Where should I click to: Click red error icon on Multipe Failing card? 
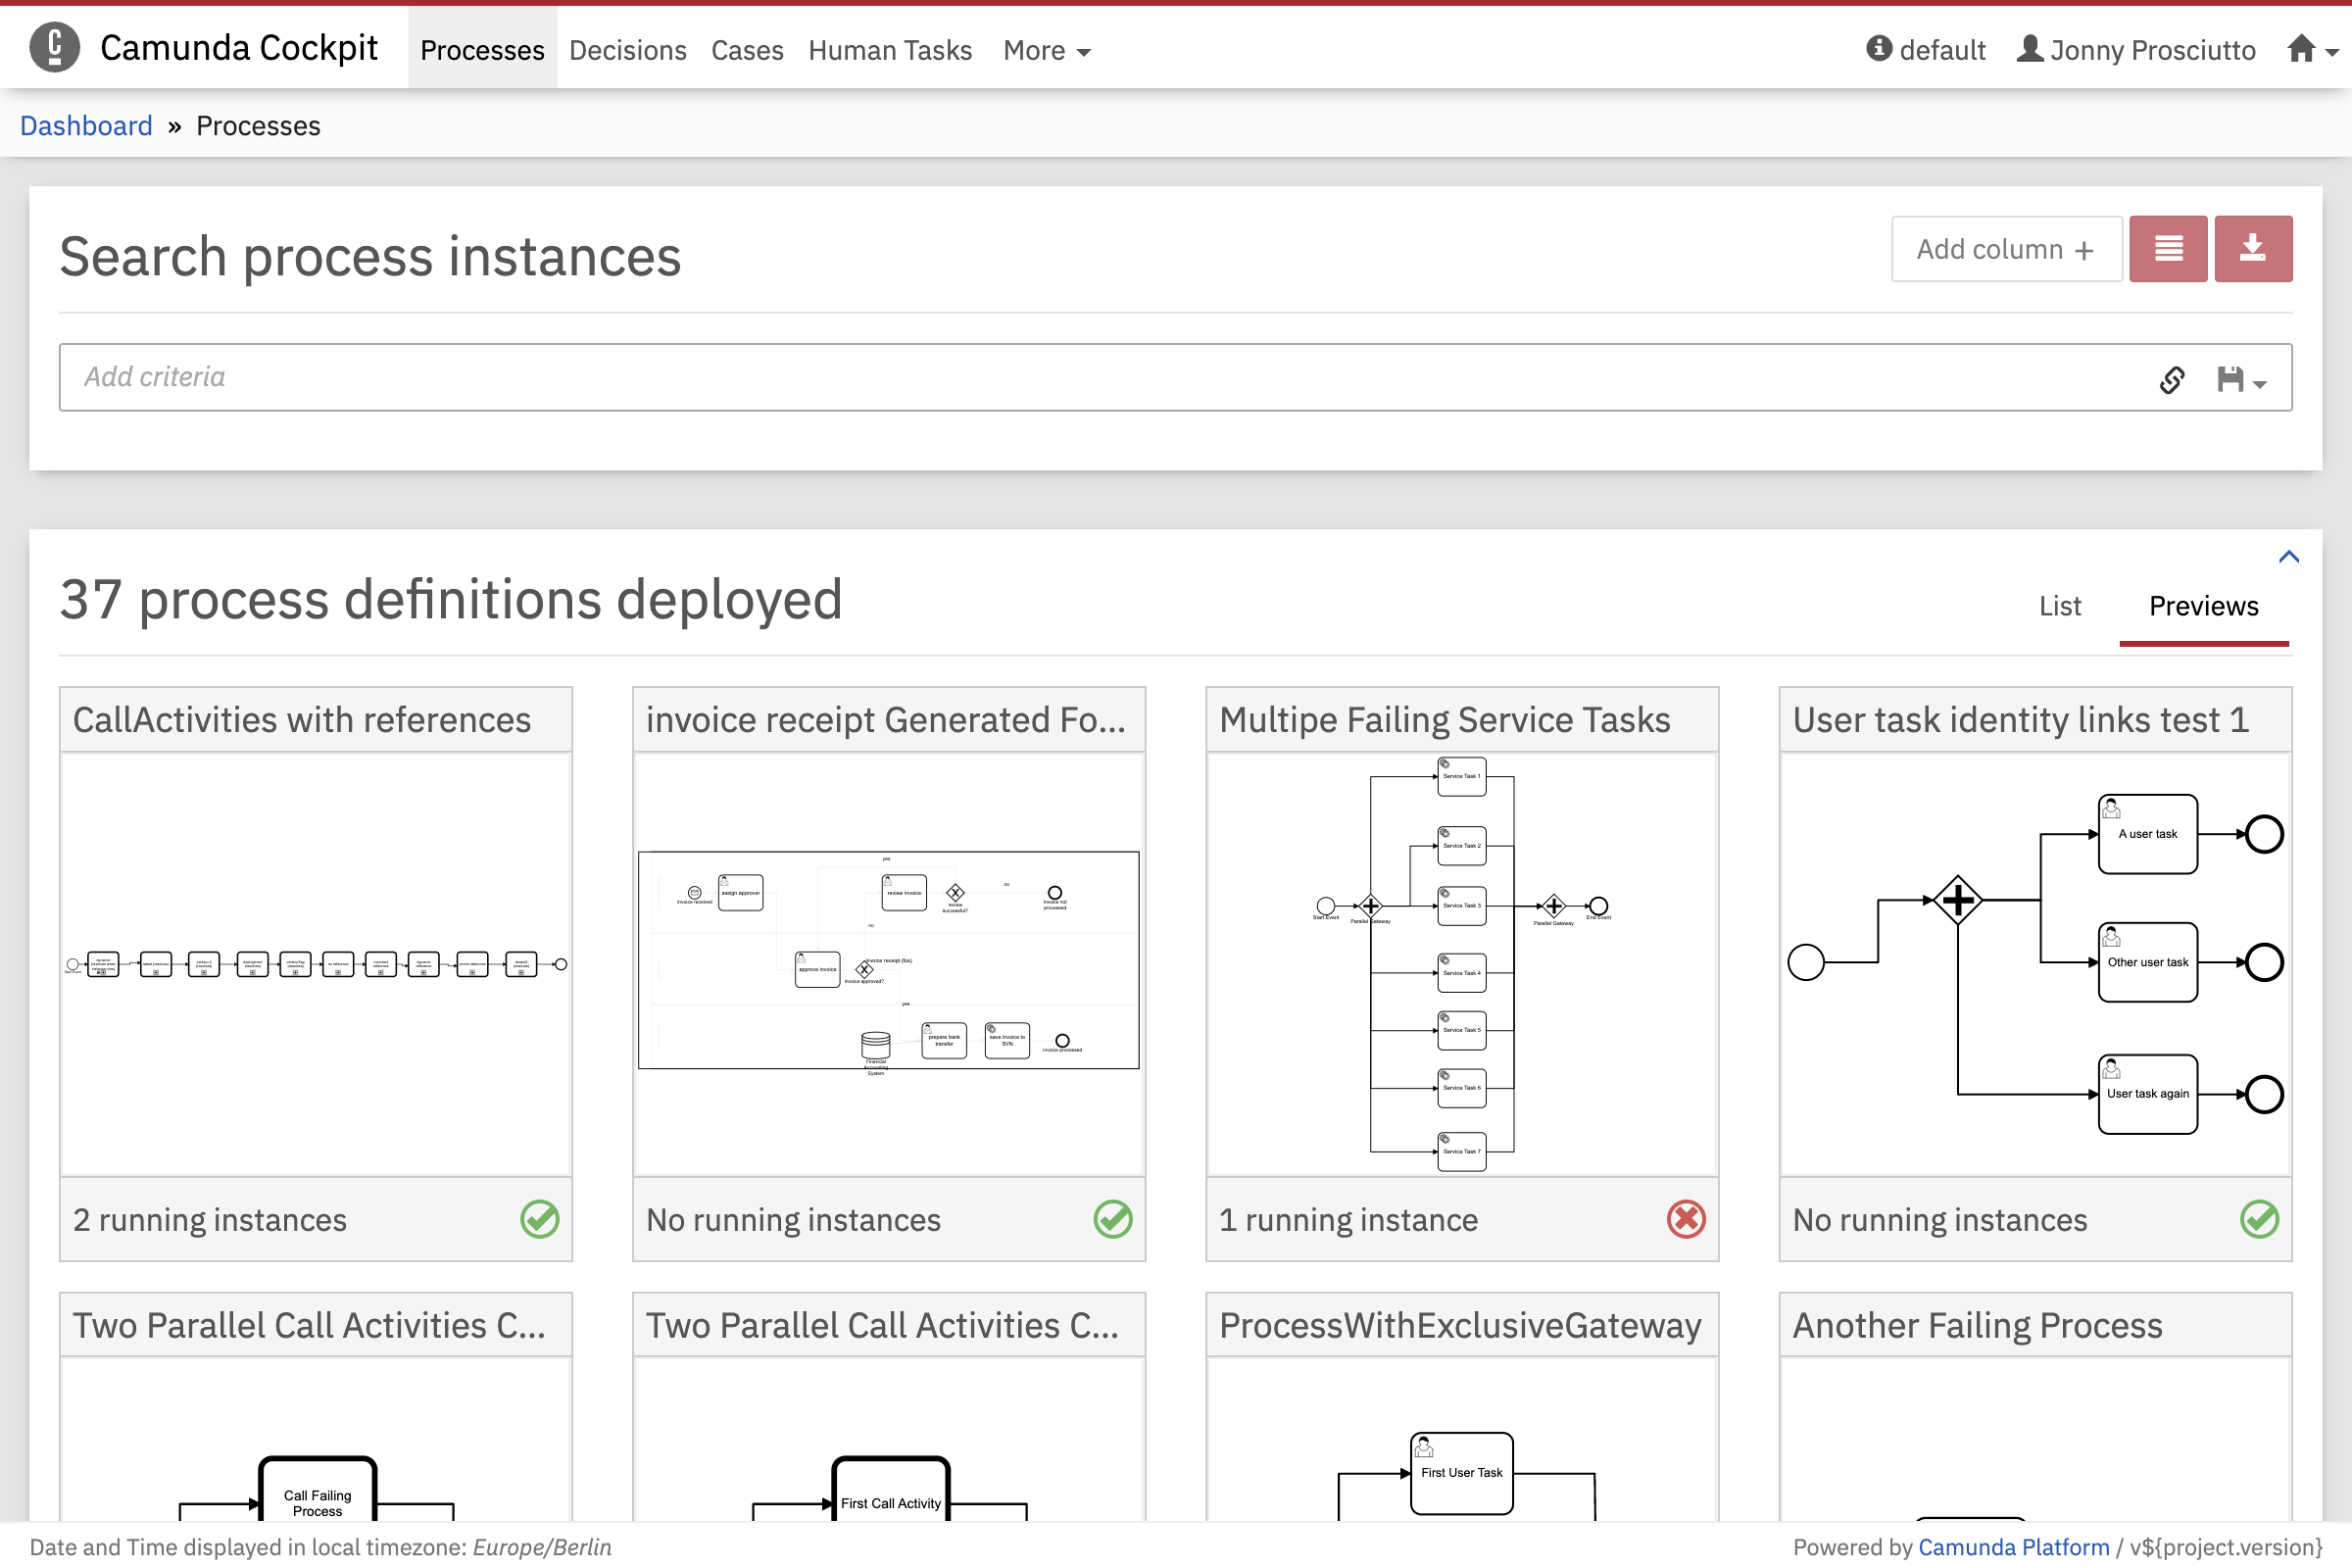pos(1686,1219)
